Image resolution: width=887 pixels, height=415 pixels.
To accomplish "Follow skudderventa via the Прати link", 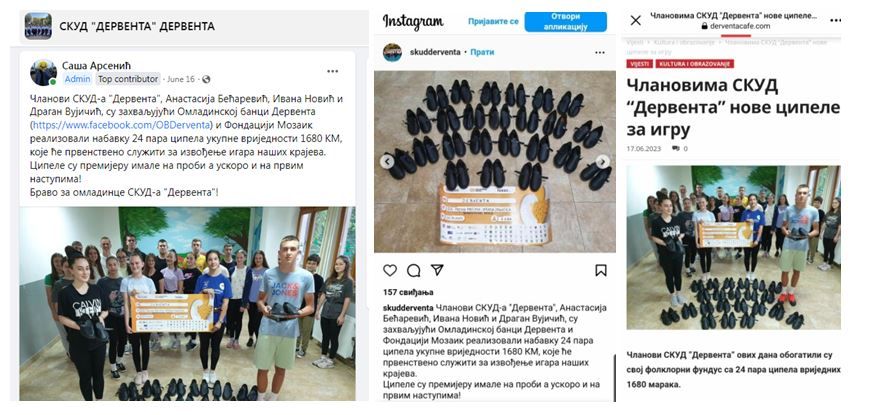I will point(482,52).
